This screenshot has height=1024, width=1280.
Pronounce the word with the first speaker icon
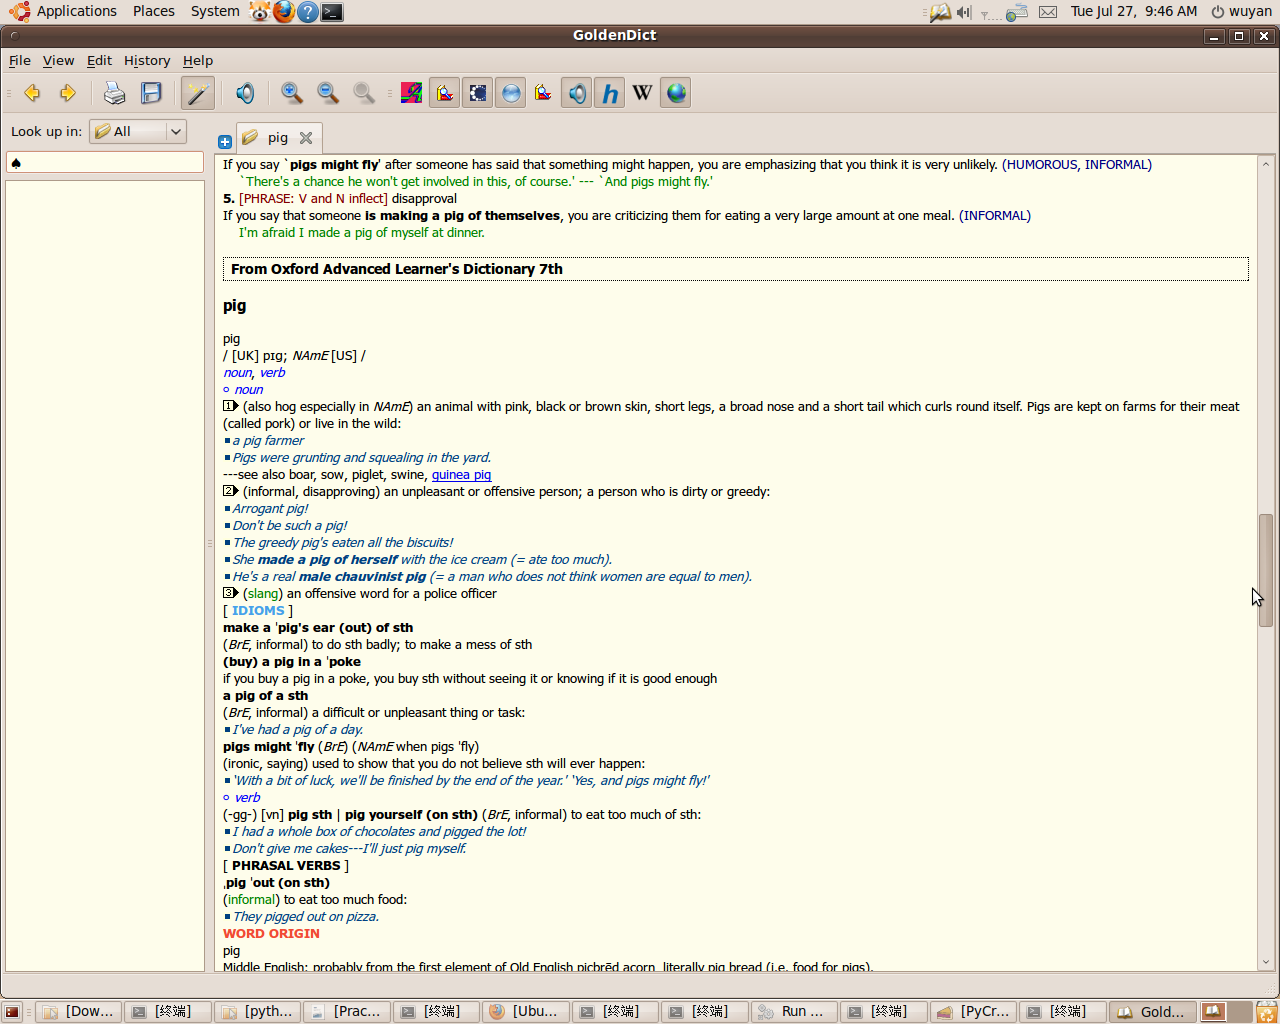(x=245, y=93)
